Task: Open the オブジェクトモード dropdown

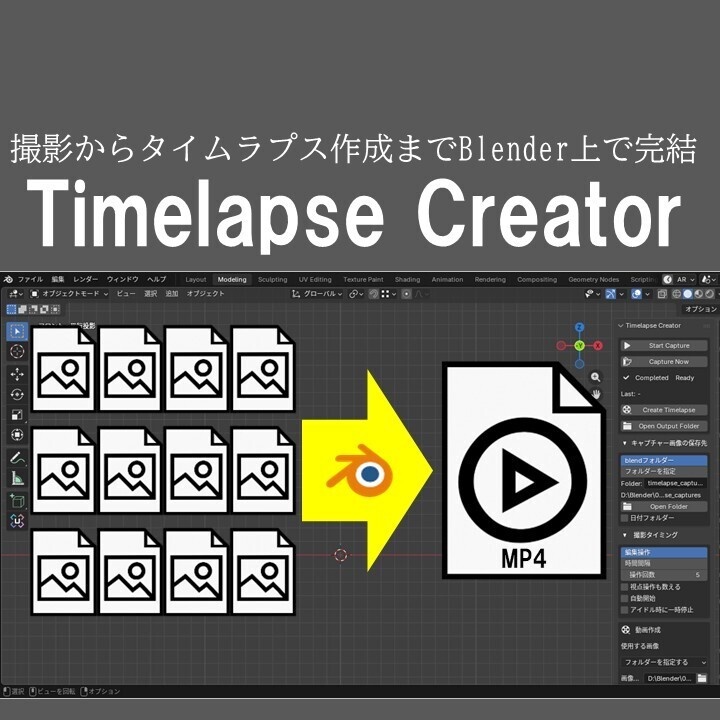Action: 70,294
